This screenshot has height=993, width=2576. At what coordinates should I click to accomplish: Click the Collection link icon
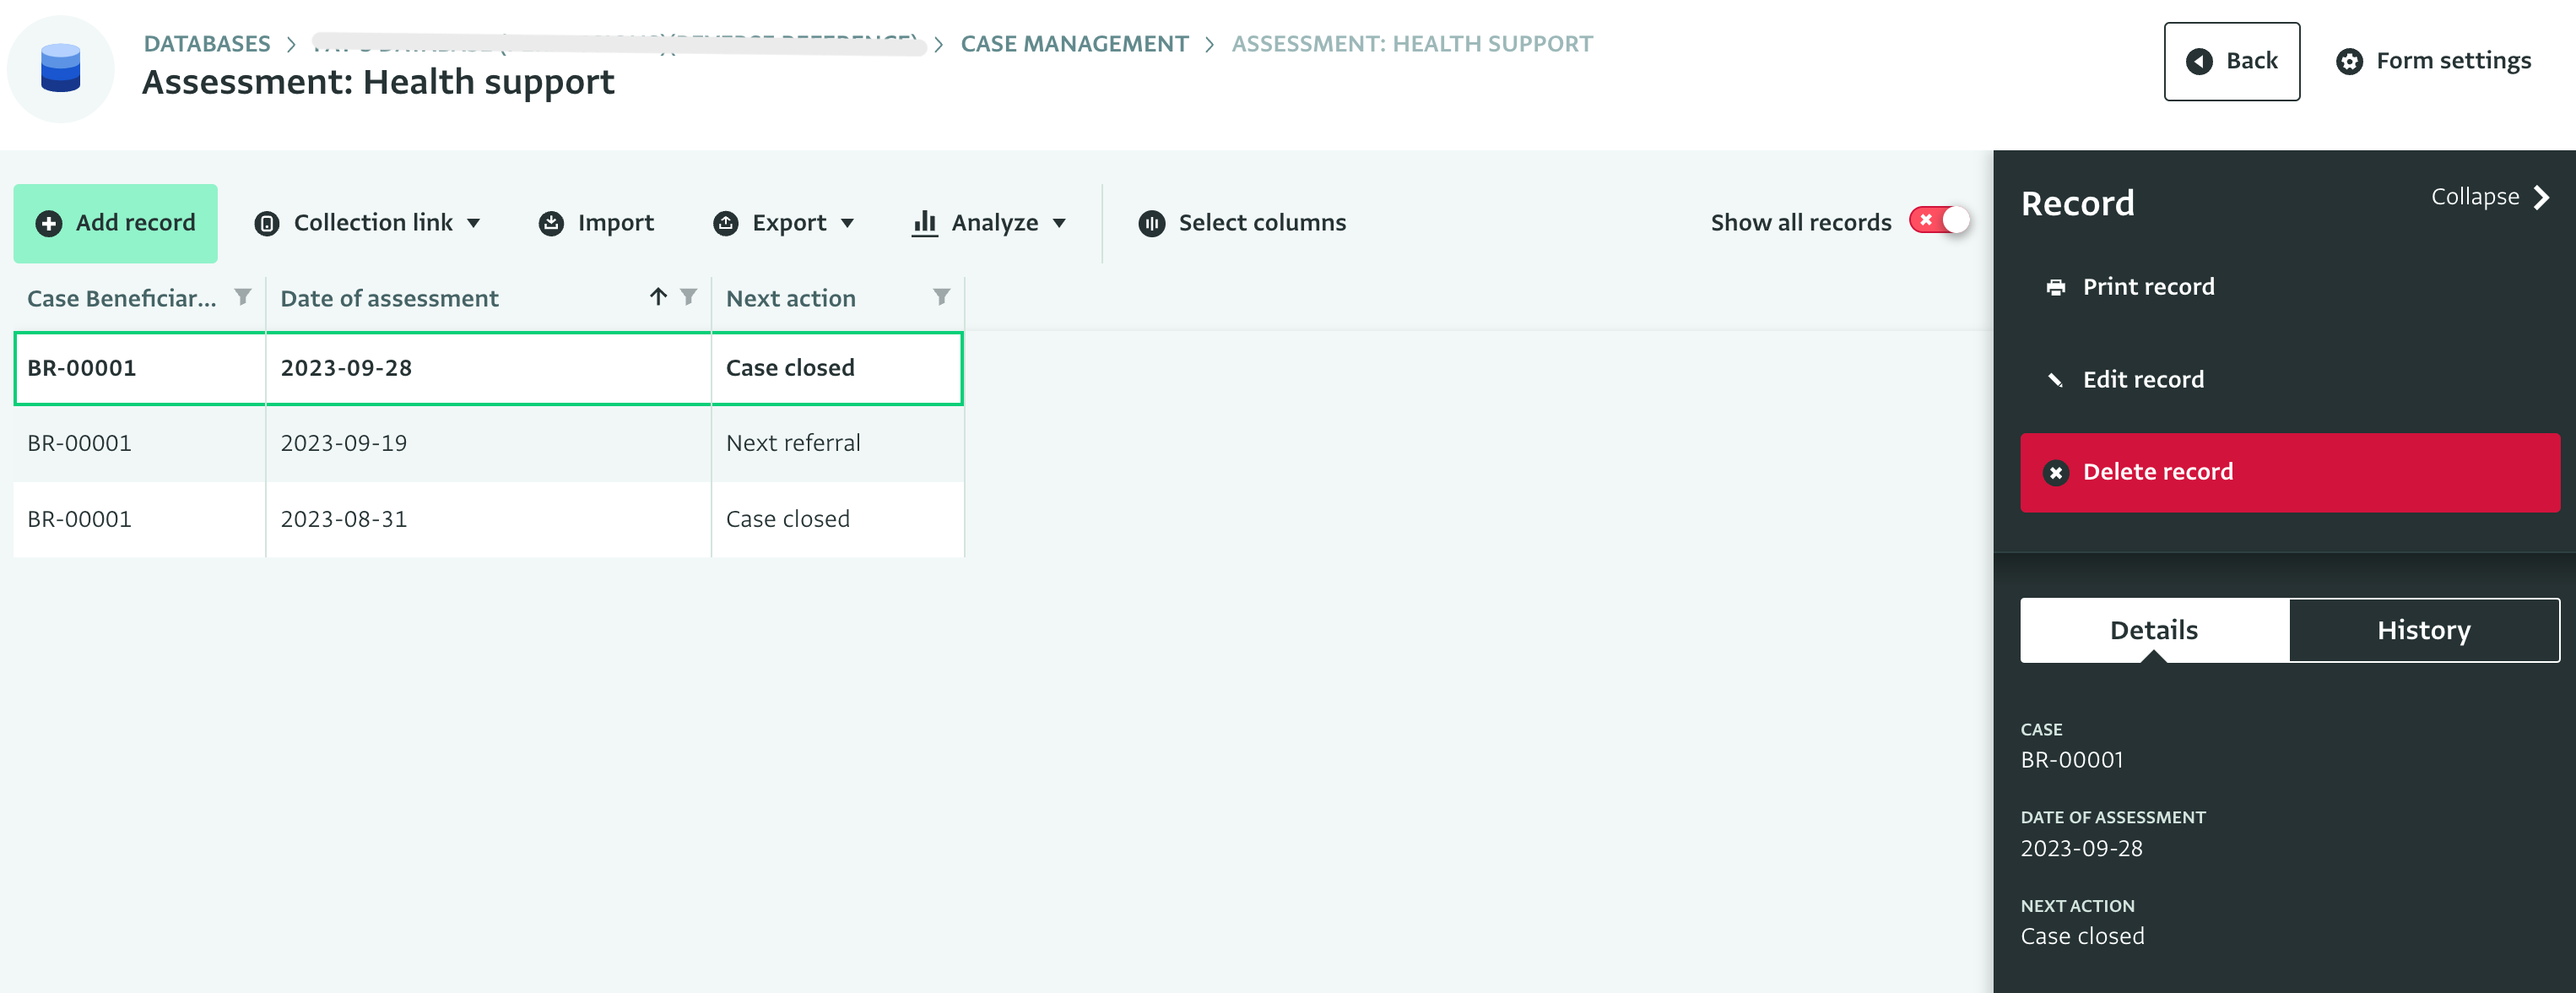pyautogui.click(x=268, y=222)
